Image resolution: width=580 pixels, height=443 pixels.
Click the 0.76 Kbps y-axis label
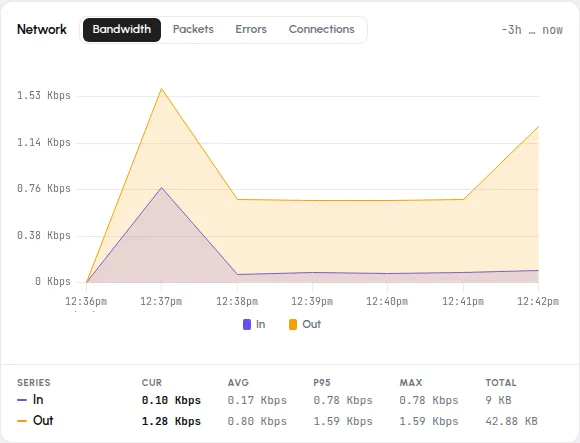pyautogui.click(x=44, y=189)
